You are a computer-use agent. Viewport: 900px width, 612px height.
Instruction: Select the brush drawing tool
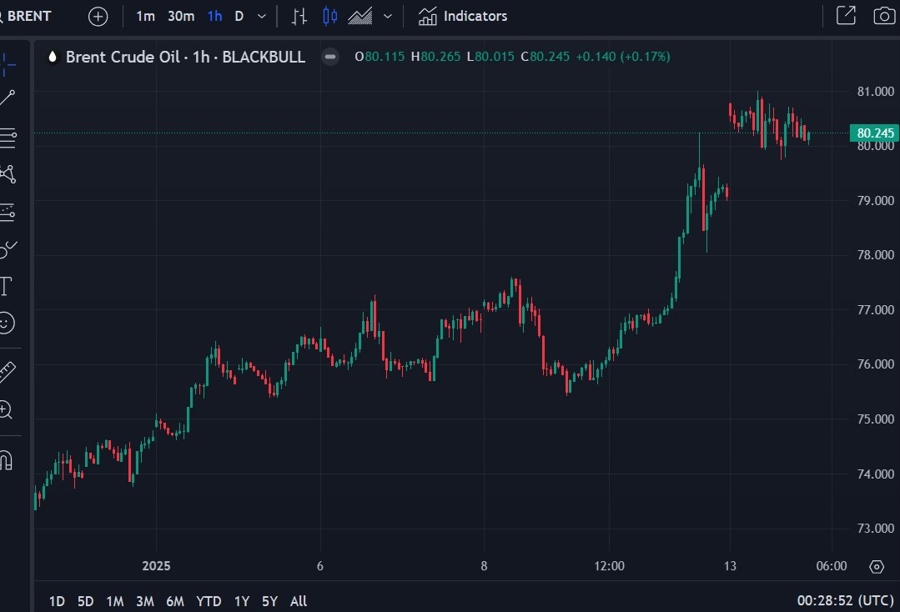coord(8,249)
